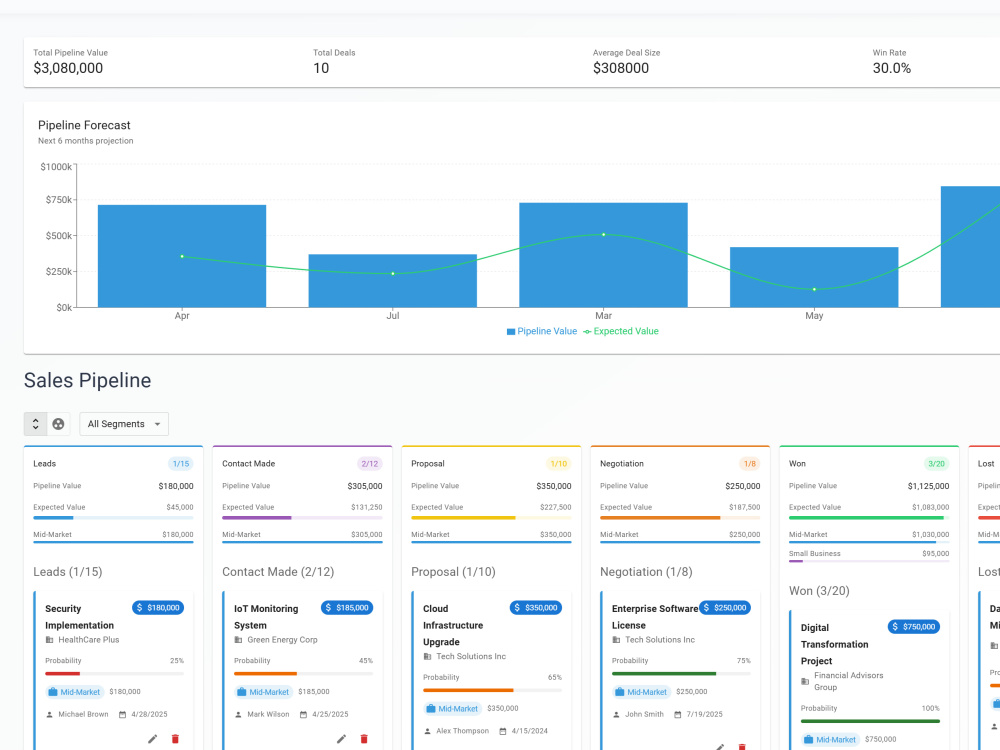Screen dimensions: 1000x750
Task: Click the $750,000 value chip on Digital Transformation
Action: tap(913, 627)
